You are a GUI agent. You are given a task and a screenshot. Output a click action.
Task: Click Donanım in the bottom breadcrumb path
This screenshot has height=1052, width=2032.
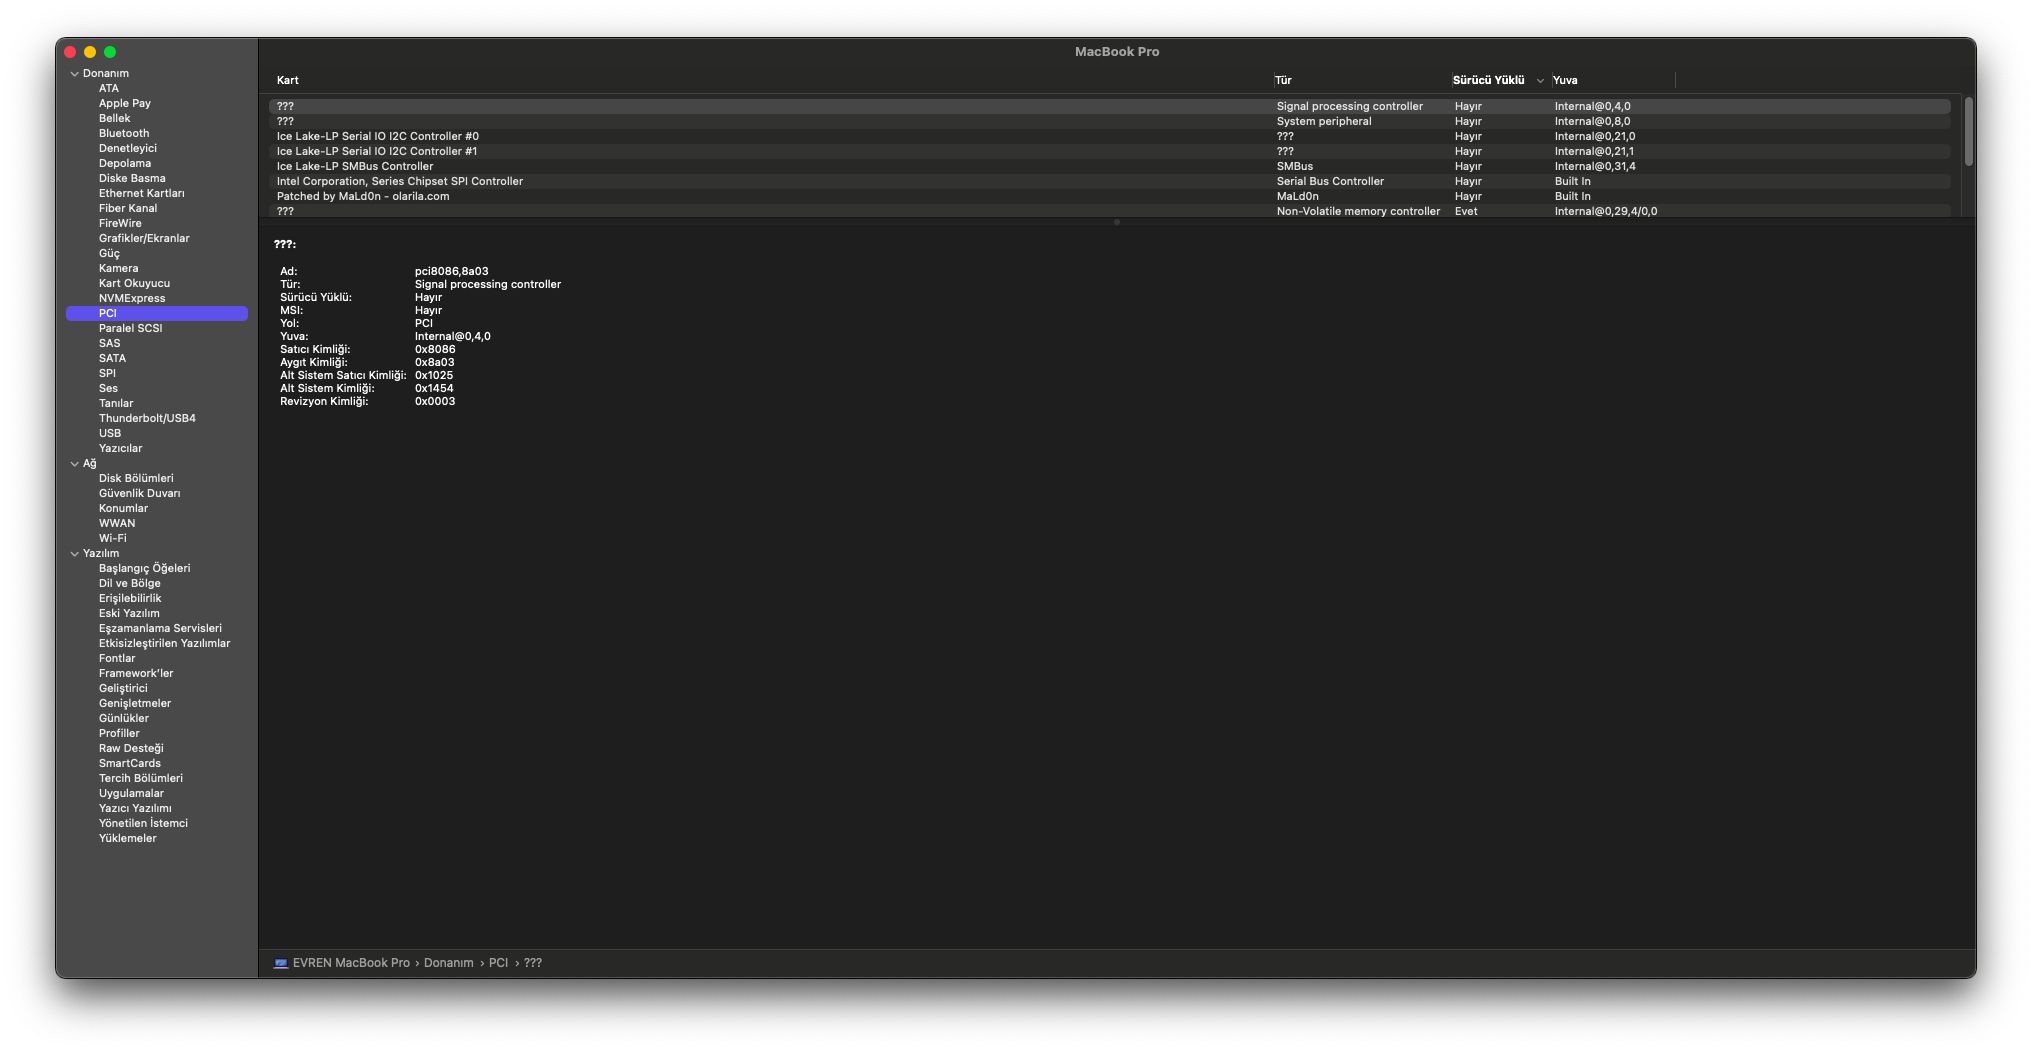pos(448,963)
